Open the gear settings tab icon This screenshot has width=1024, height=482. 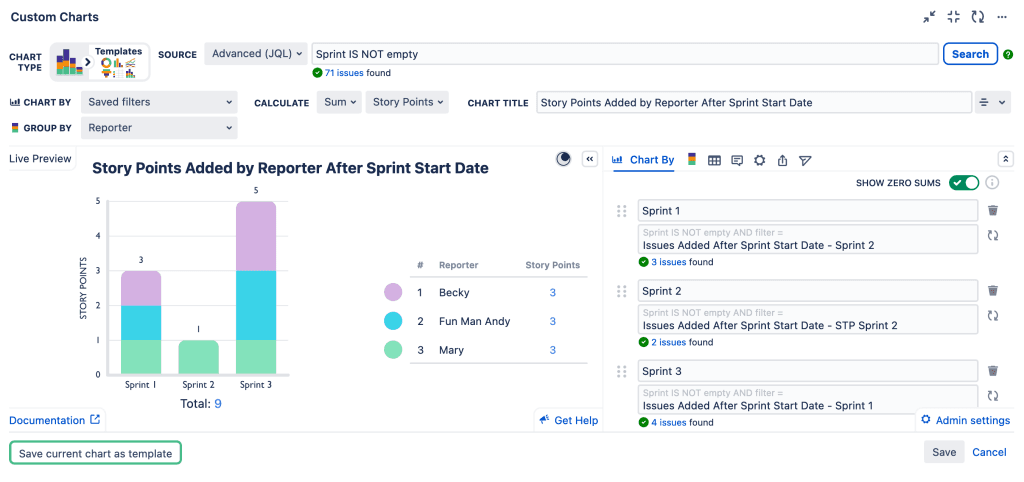[759, 160]
